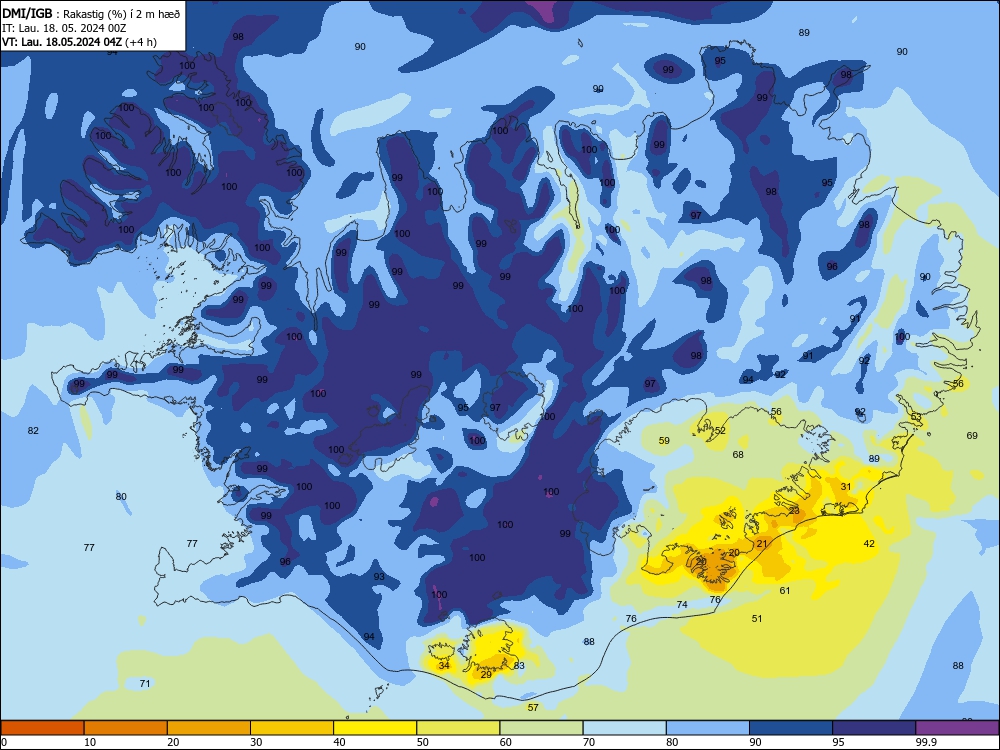Select the medium blue 90–95 legend swatch

[791, 728]
